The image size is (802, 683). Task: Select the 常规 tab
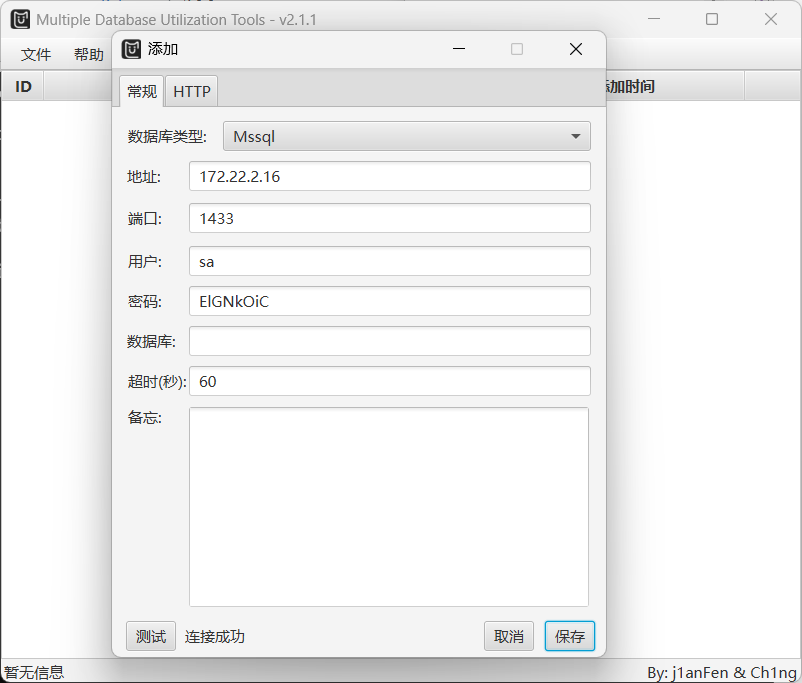click(x=141, y=91)
